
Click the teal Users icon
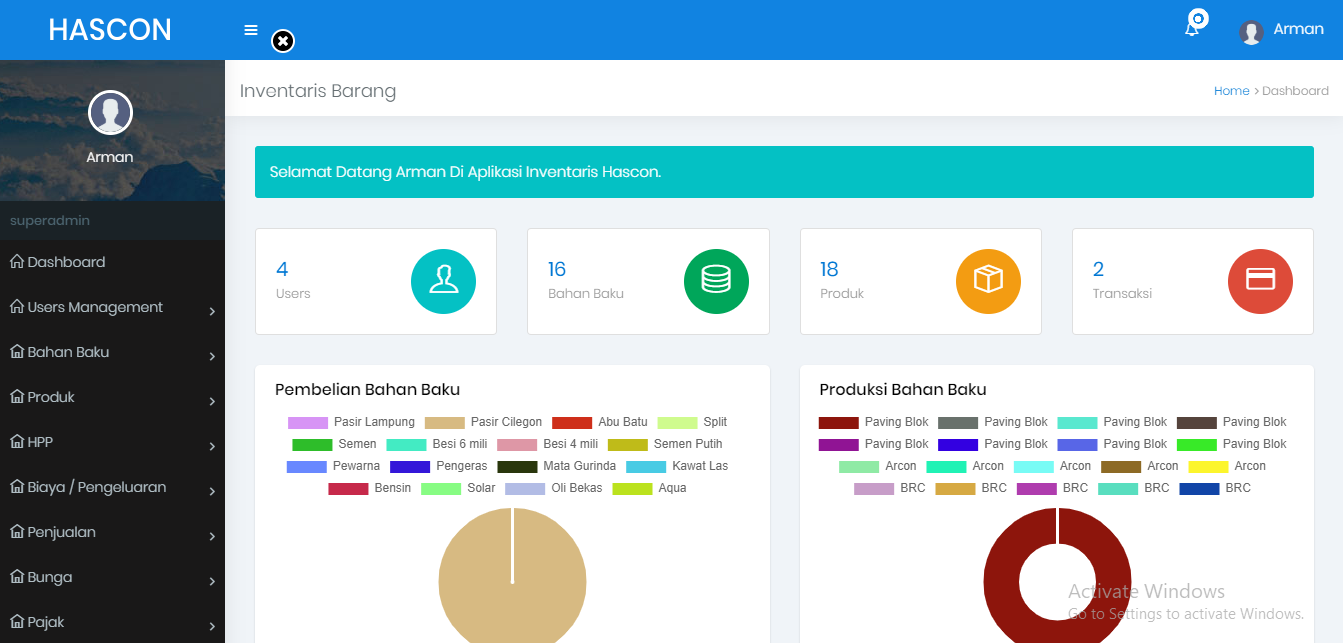[x=443, y=281]
